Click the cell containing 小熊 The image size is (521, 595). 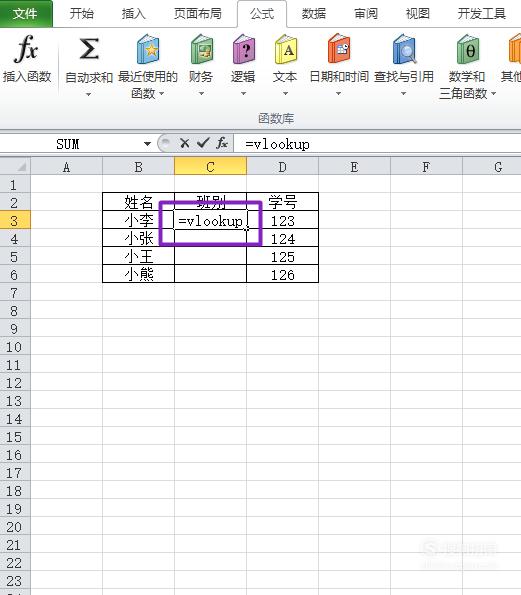point(139,274)
